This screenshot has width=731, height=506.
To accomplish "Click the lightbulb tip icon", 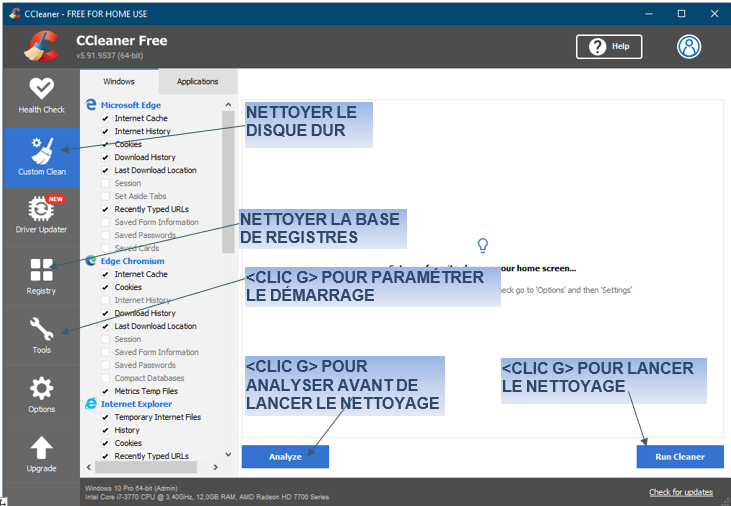I will 483,245.
